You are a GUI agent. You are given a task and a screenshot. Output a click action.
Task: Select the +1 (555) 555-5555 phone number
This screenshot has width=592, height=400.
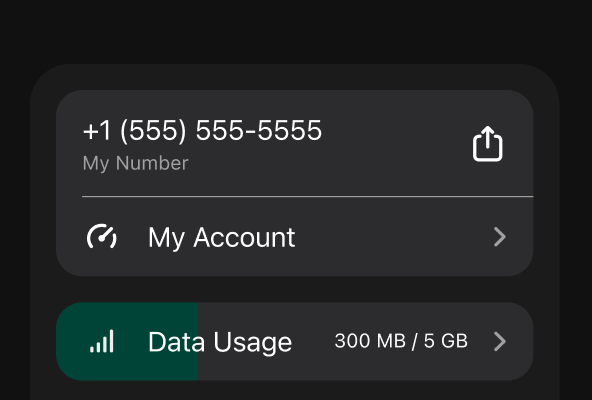[202, 130]
